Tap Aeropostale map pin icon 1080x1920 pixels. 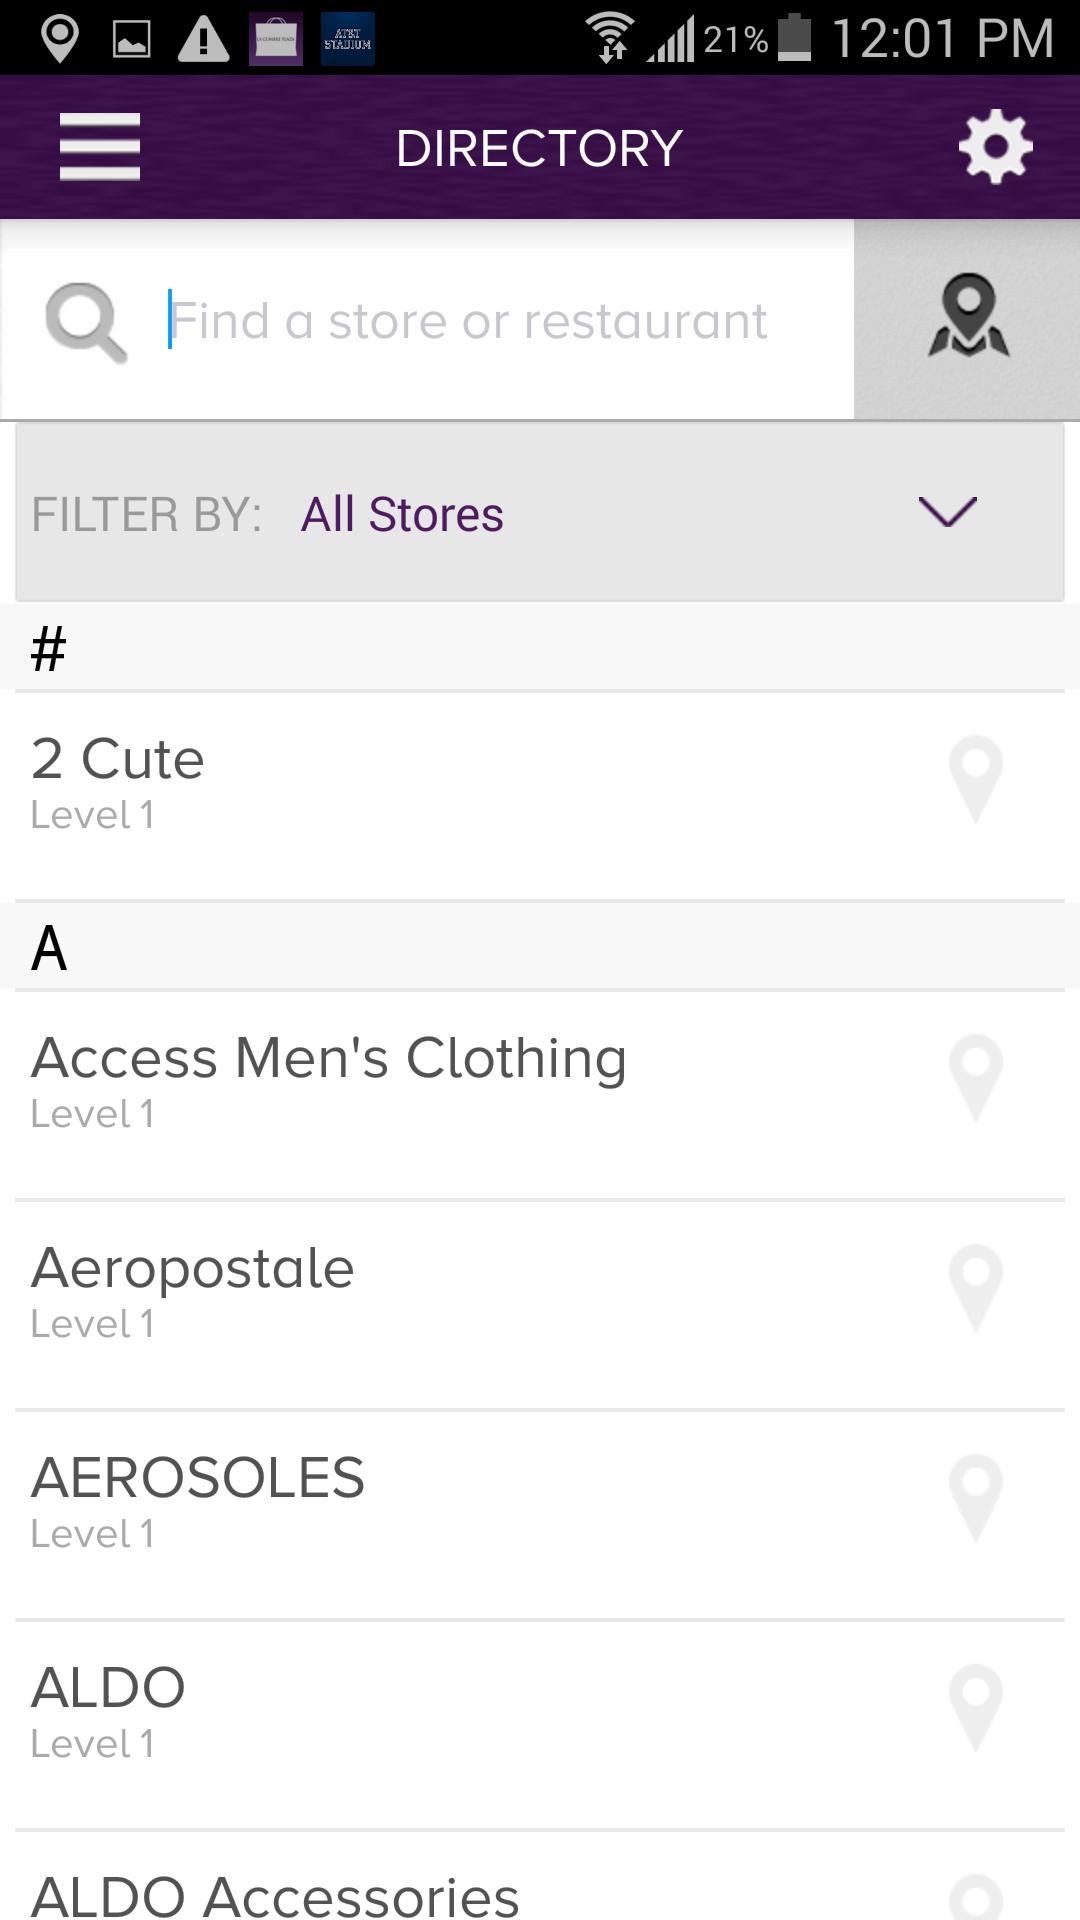click(975, 1287)
